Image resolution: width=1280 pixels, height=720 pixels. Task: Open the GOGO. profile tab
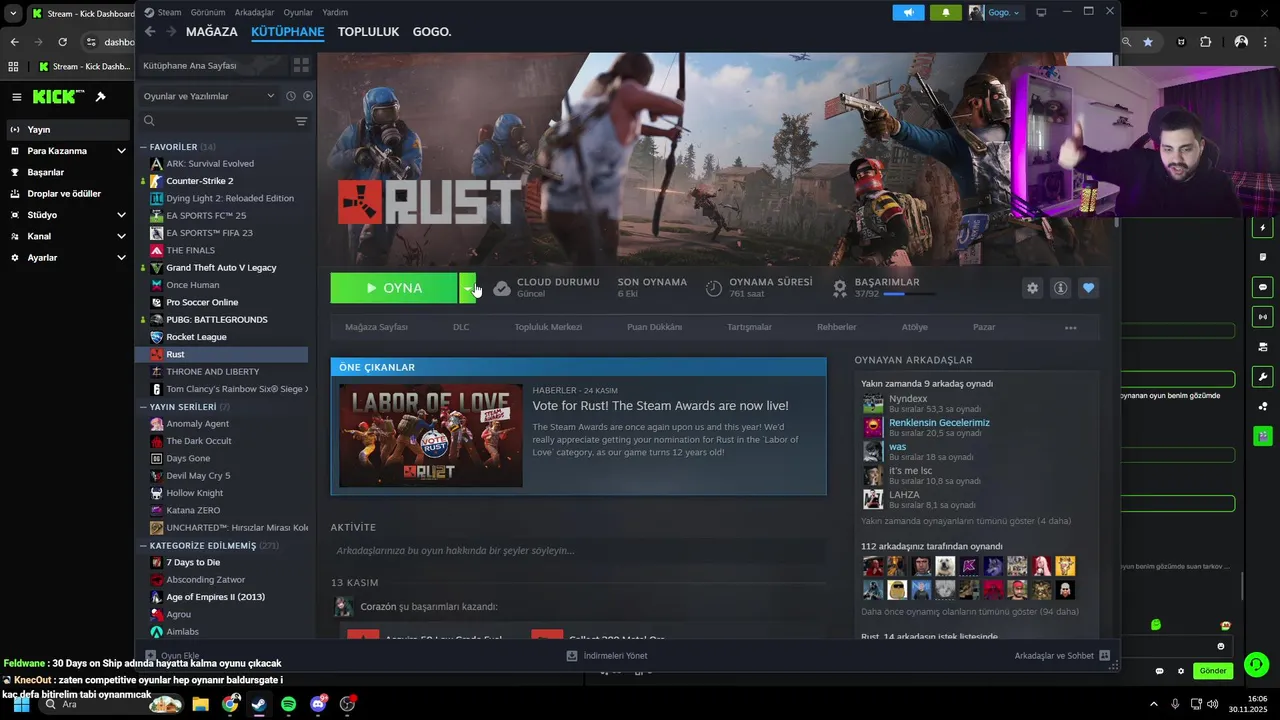pyautogui.click(x=432, y=32)
